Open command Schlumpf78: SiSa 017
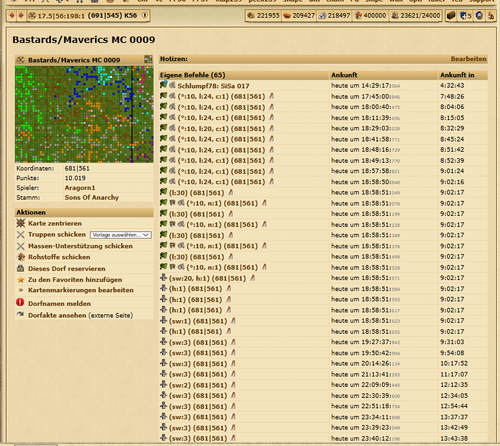 coord(213,86)
